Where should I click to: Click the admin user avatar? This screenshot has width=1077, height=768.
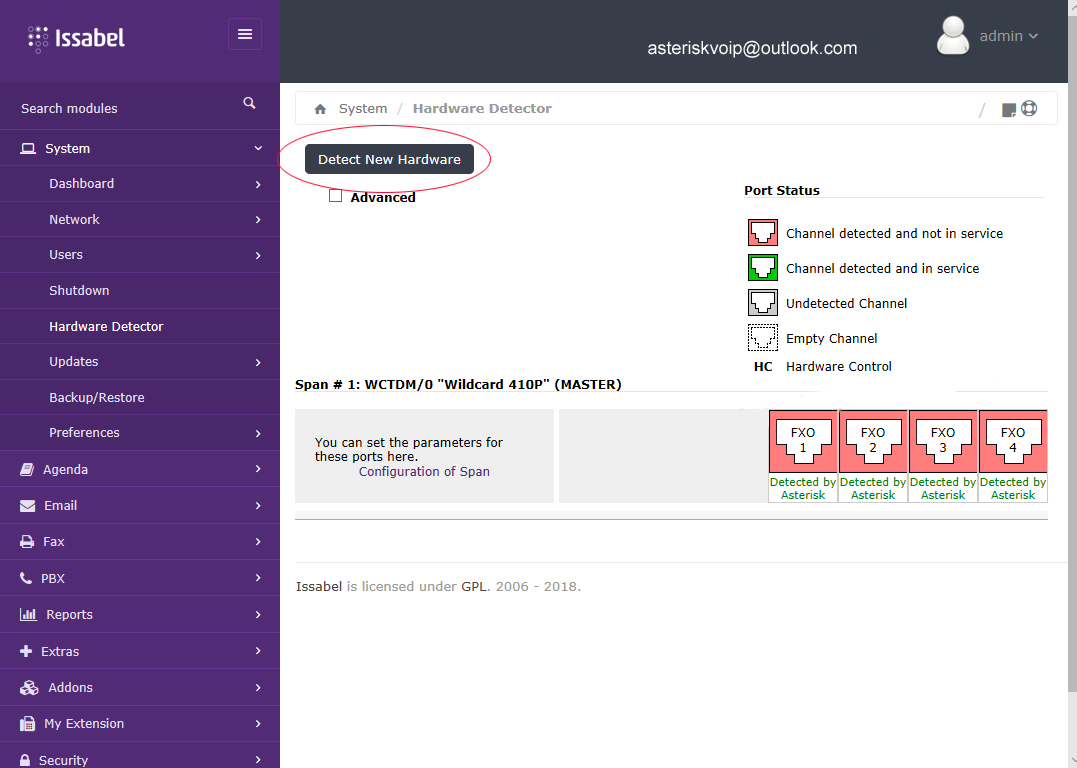tap(952, 36)
